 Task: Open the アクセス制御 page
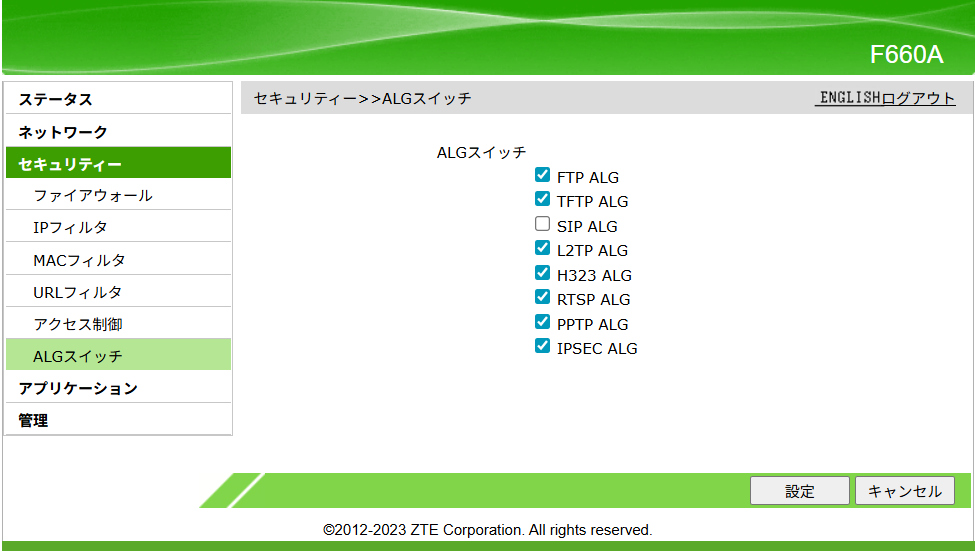pyautogui.click(x=77, y=324)
